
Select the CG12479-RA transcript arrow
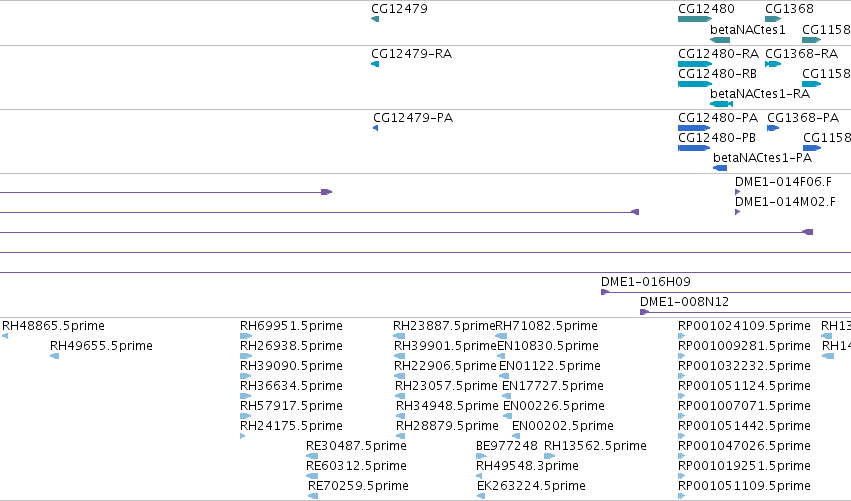(x=375, y=64)
